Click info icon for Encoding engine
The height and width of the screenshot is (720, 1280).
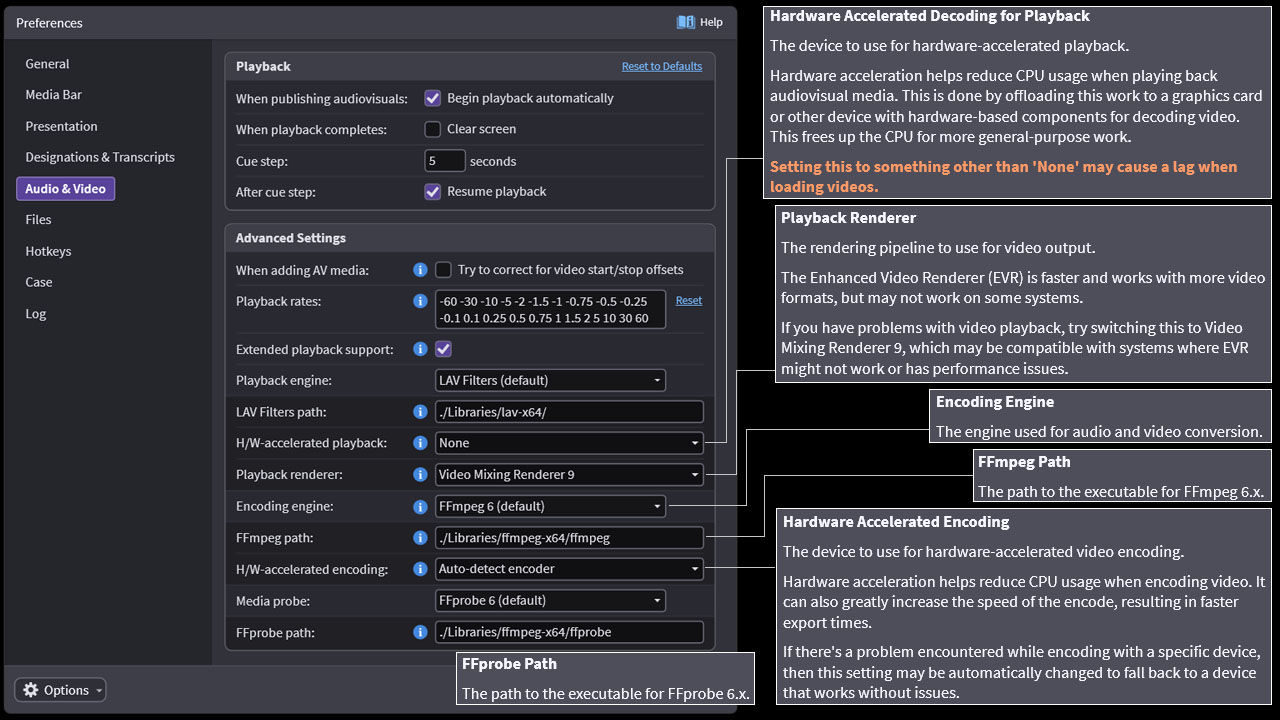(420, 506)
